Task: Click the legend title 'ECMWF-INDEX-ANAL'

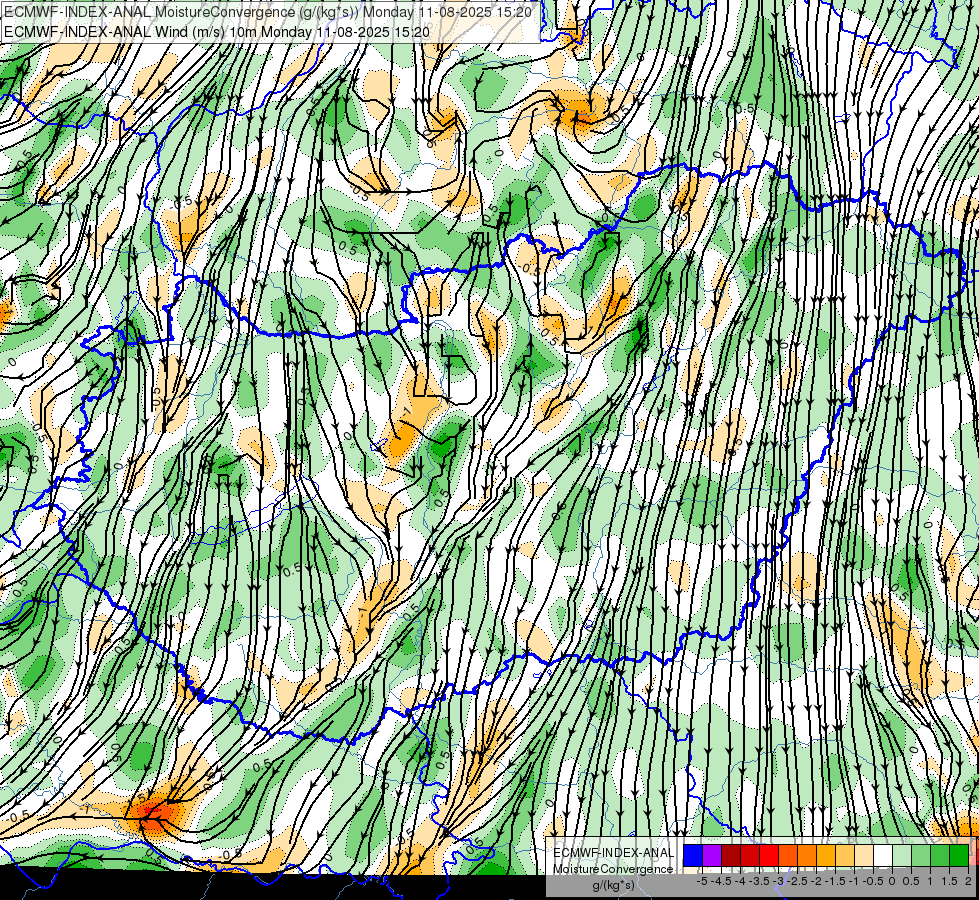Action: click(x=613, y=853)
